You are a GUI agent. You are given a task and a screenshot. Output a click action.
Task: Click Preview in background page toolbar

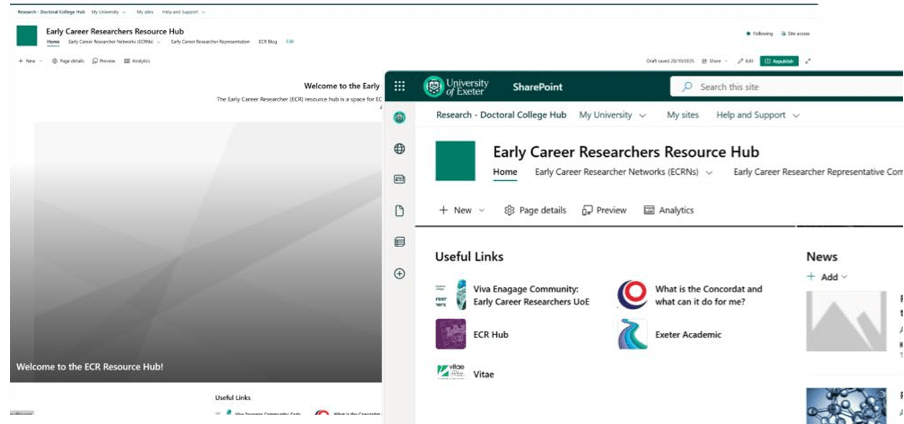(104, 61)
